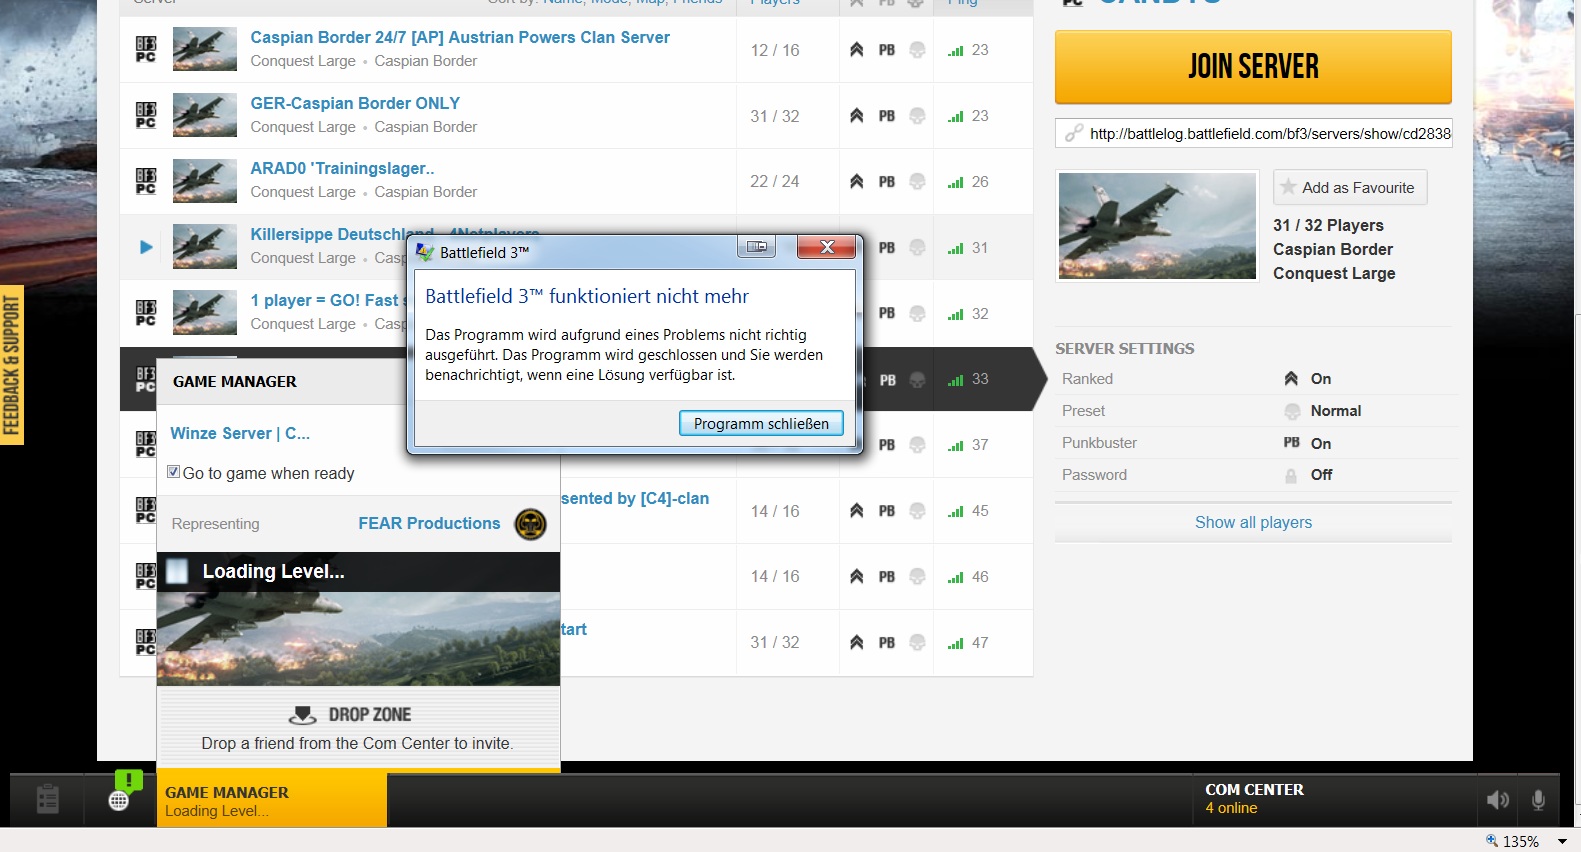Click the 22 / 24 player count
This screenshot has height=852, width=1581.
pos(775,182)
